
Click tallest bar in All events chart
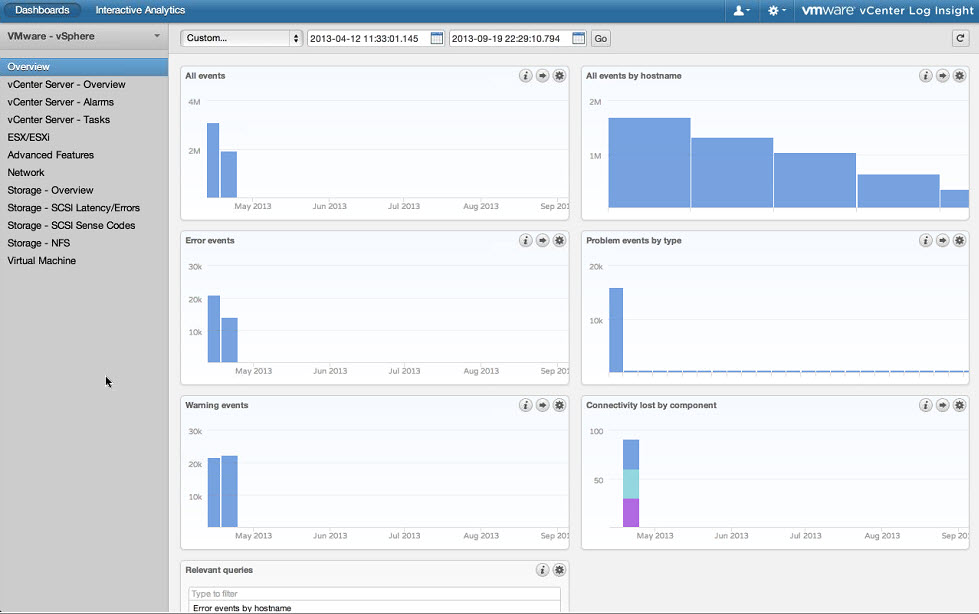pos(213,160)
